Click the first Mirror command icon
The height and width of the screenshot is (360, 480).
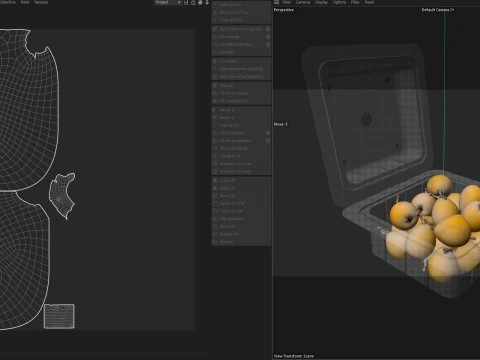pyautogui.click(x=215, y=110)
